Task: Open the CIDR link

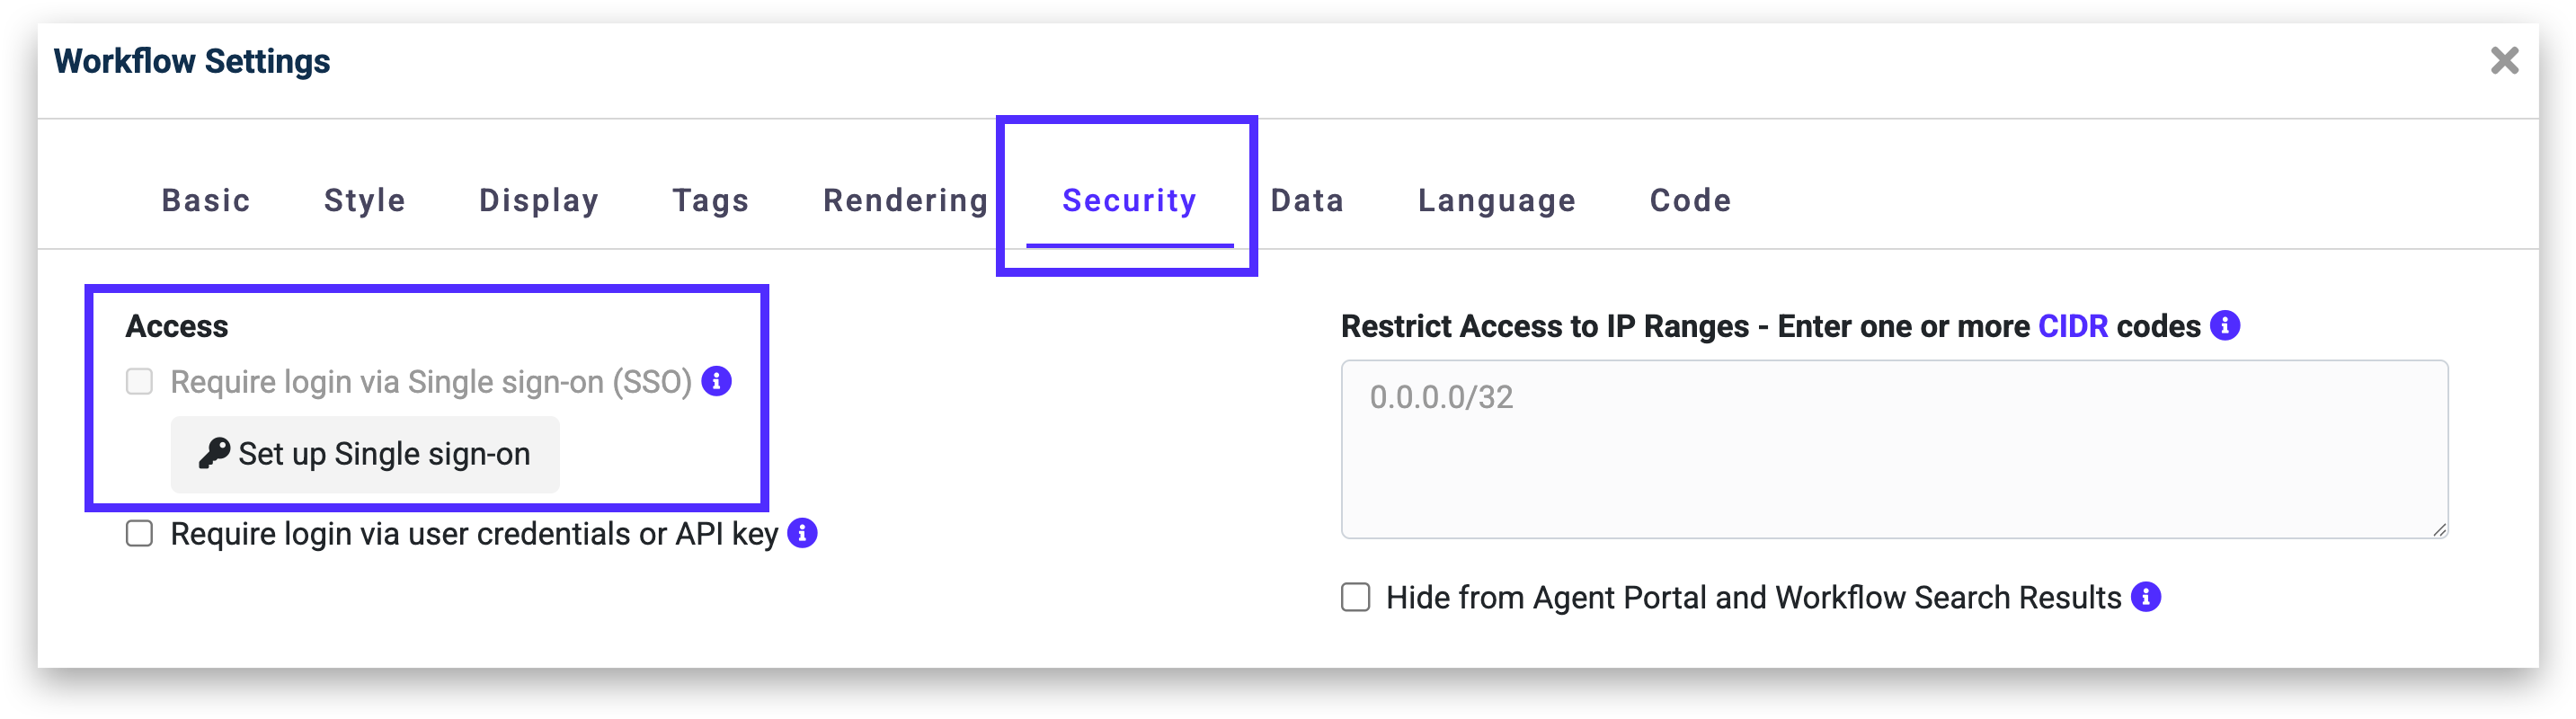Action: (2072, 327)
